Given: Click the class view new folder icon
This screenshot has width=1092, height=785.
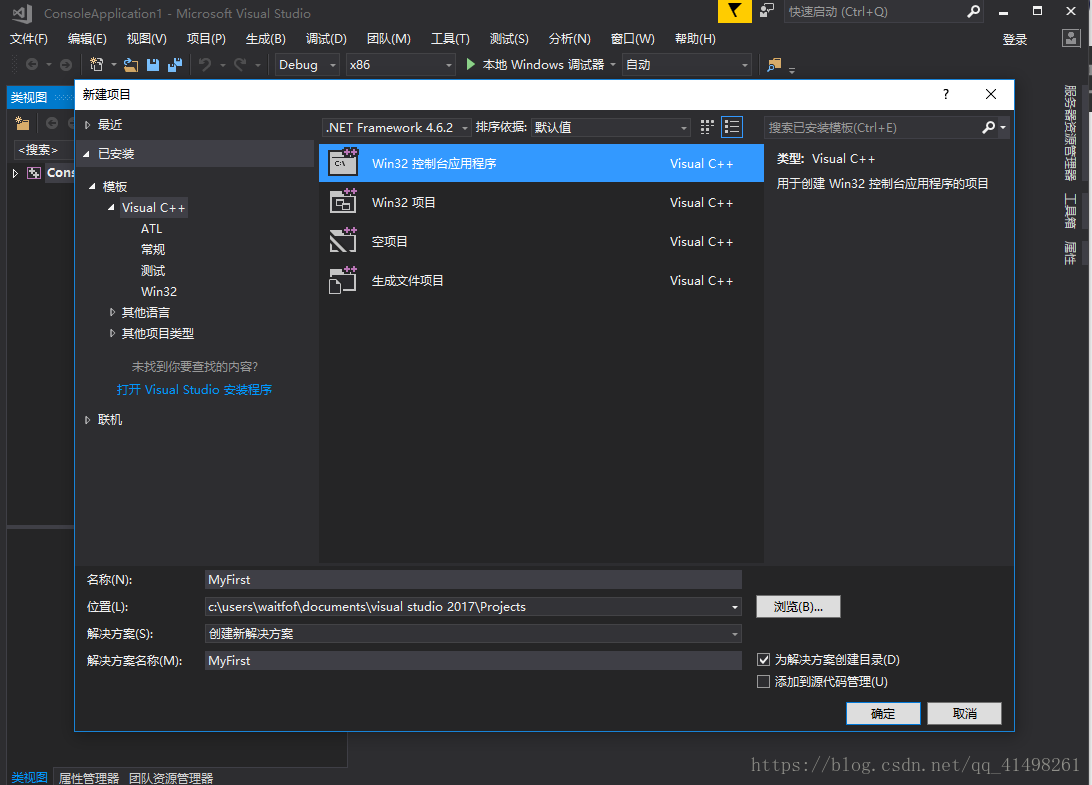Looking at the screenshot, I should tap(22, 123).
